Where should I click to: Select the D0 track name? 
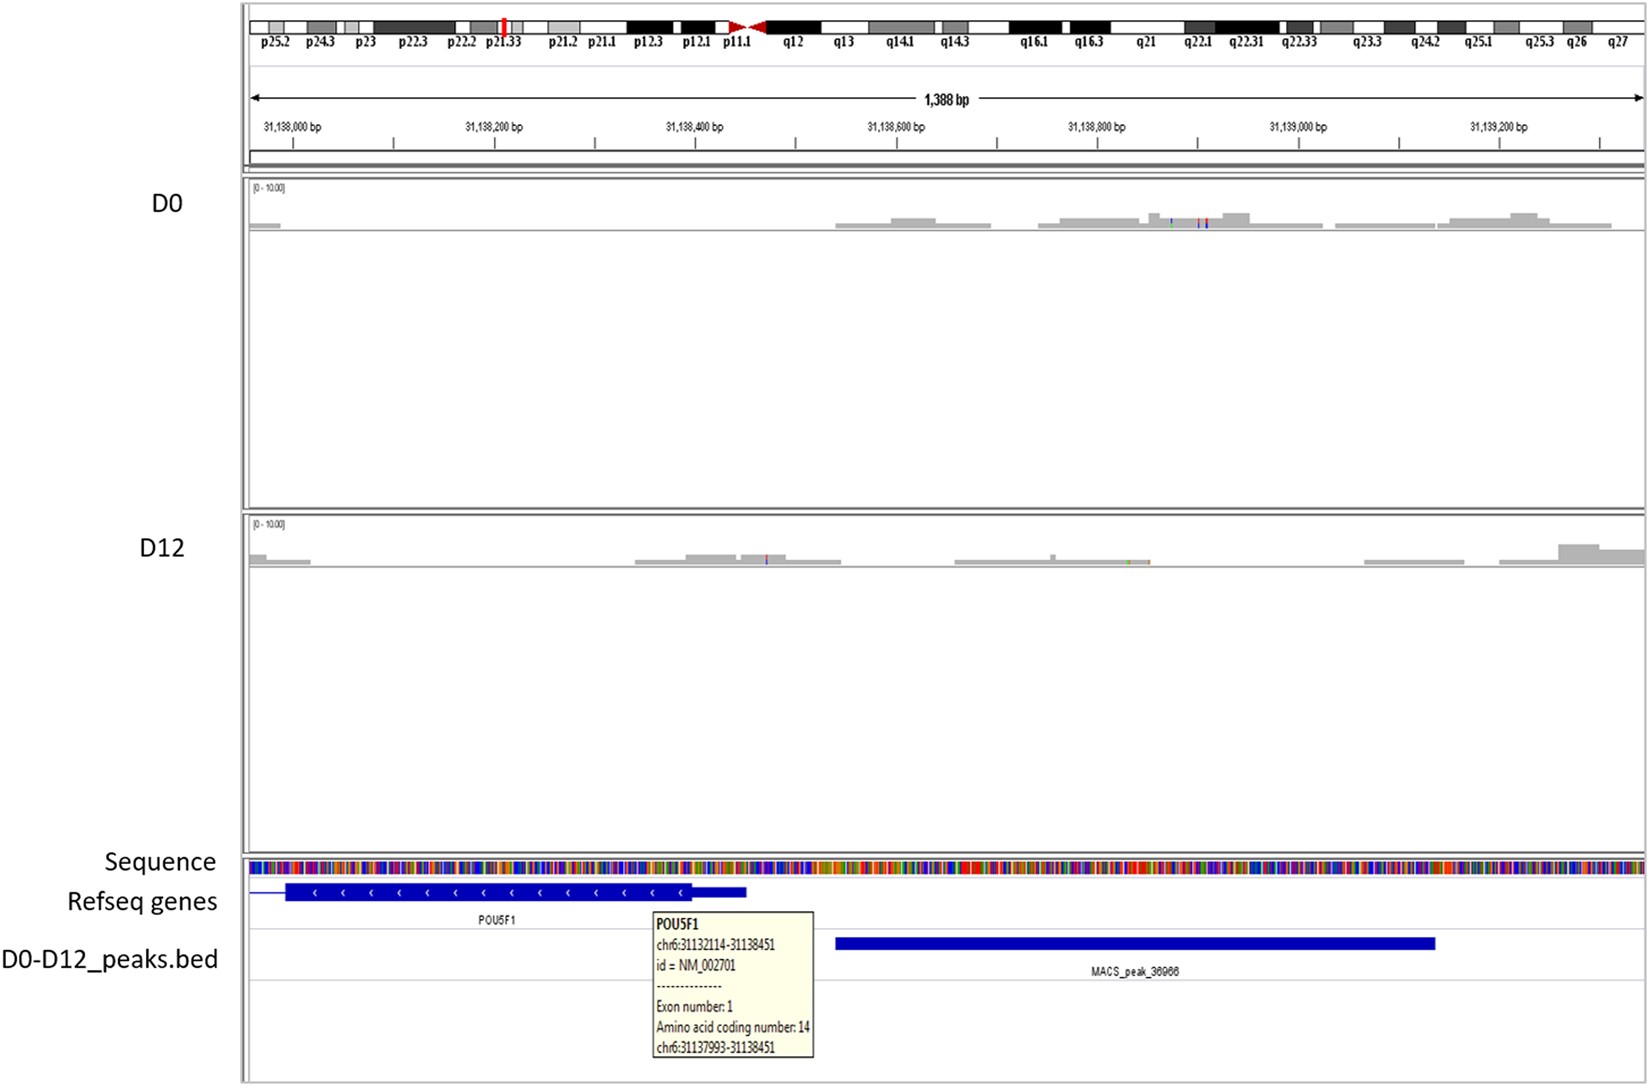tap(167, 204)
